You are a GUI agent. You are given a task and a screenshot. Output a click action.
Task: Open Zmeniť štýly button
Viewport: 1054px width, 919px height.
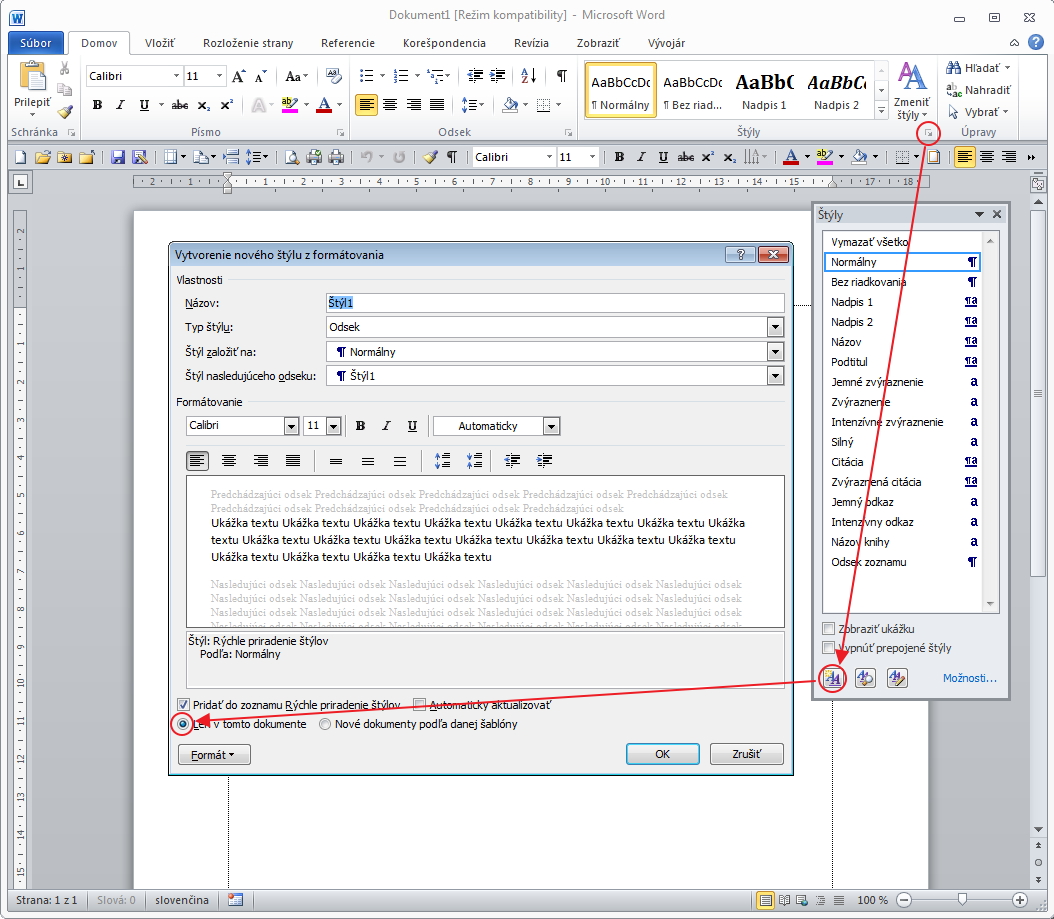click(x=911, y=92)
